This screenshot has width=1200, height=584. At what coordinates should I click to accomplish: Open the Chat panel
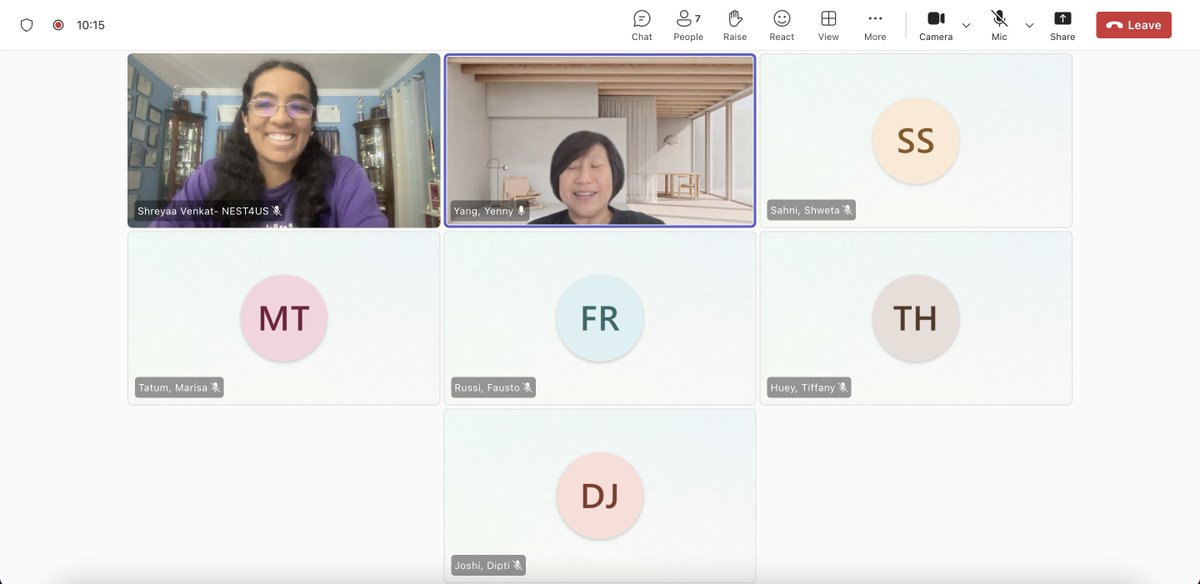pos(642,25)
